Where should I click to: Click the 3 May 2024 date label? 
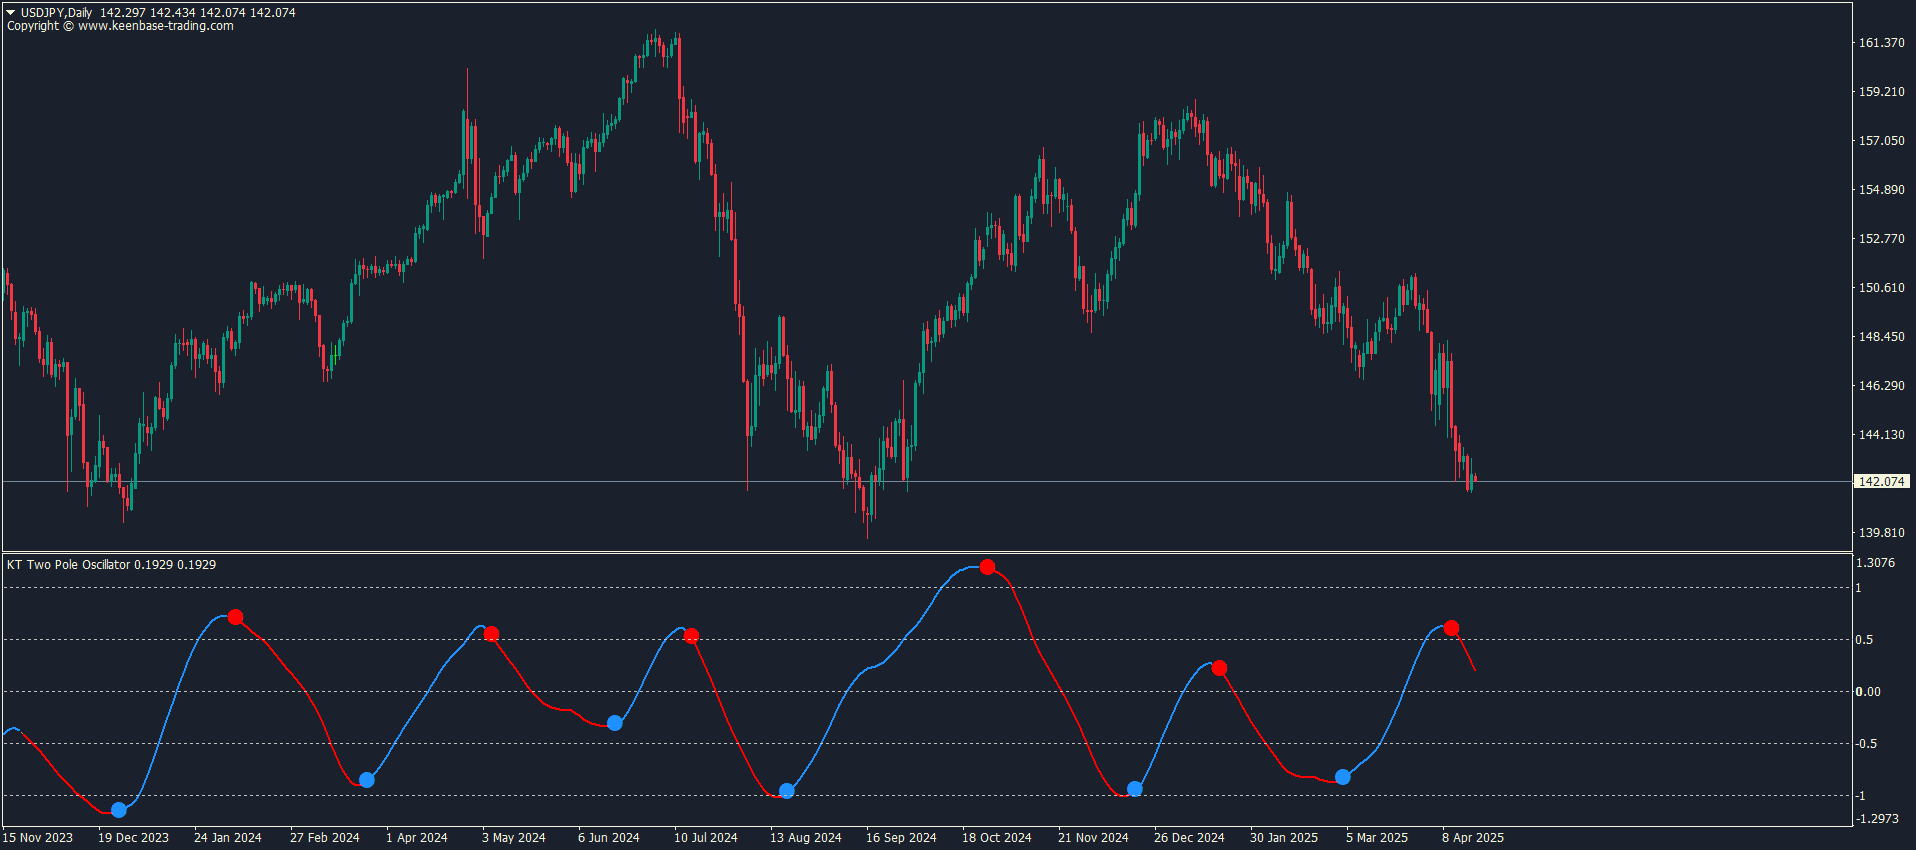pyautogui.click(x=514, y=838)
